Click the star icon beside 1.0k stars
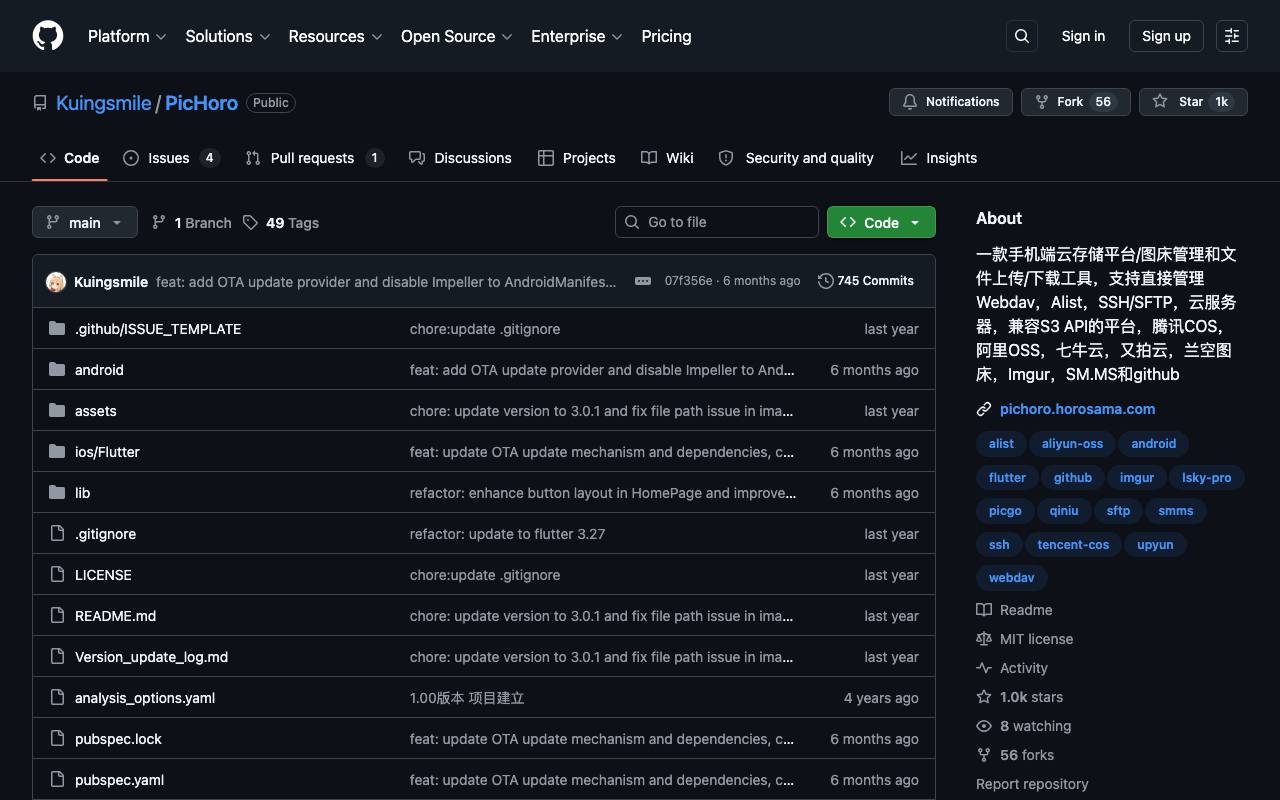The image size is (1280, 800). pos(984,697)
